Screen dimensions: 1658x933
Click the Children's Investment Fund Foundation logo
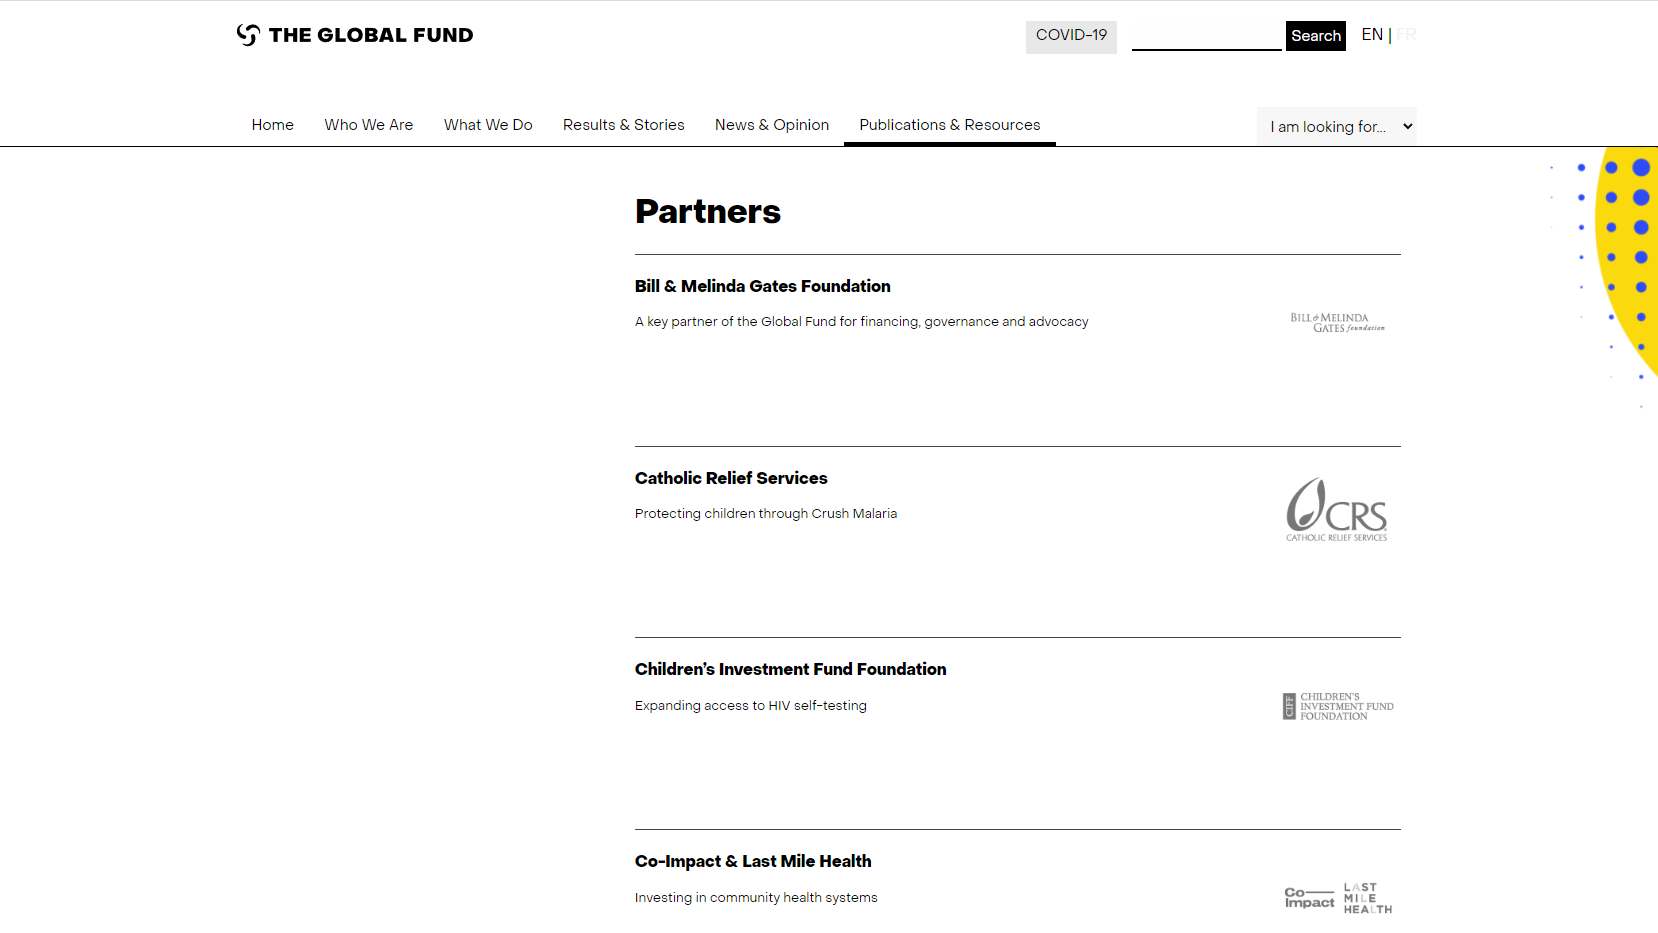click(1338, 706)
